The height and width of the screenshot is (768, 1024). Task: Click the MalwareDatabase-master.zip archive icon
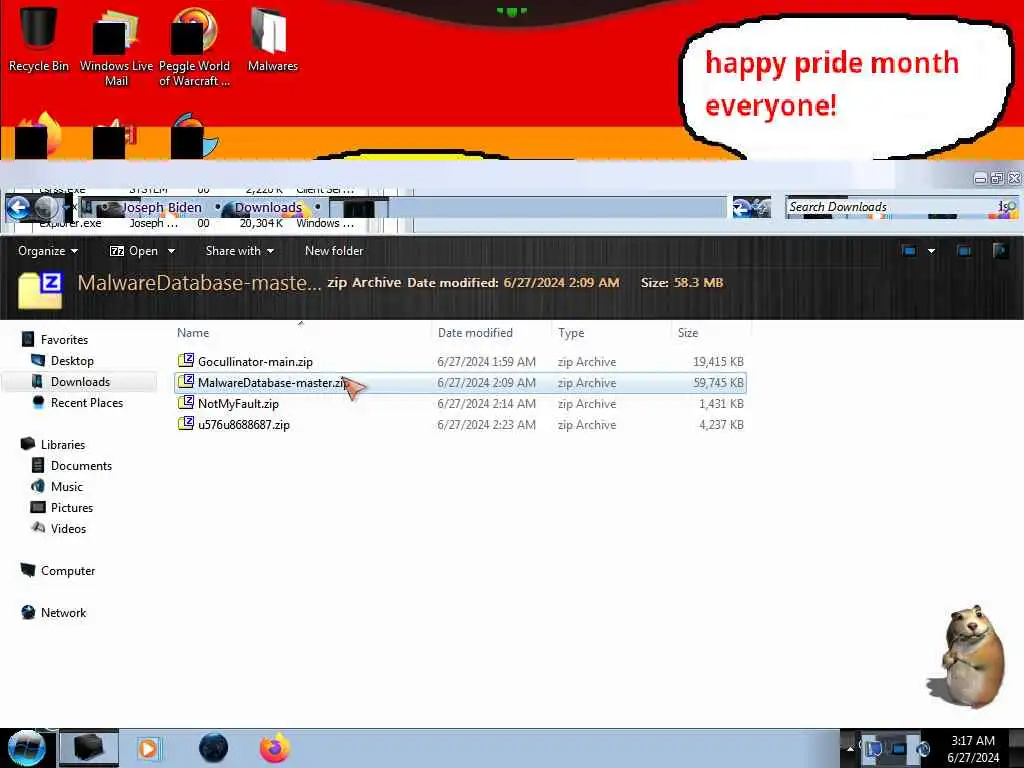pos(186,381)
